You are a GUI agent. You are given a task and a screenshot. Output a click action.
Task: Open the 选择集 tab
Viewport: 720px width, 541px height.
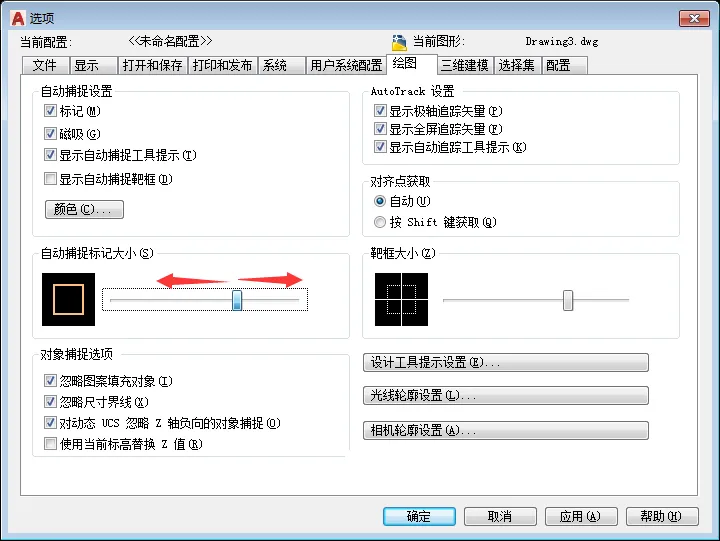[x=517, y=66]
